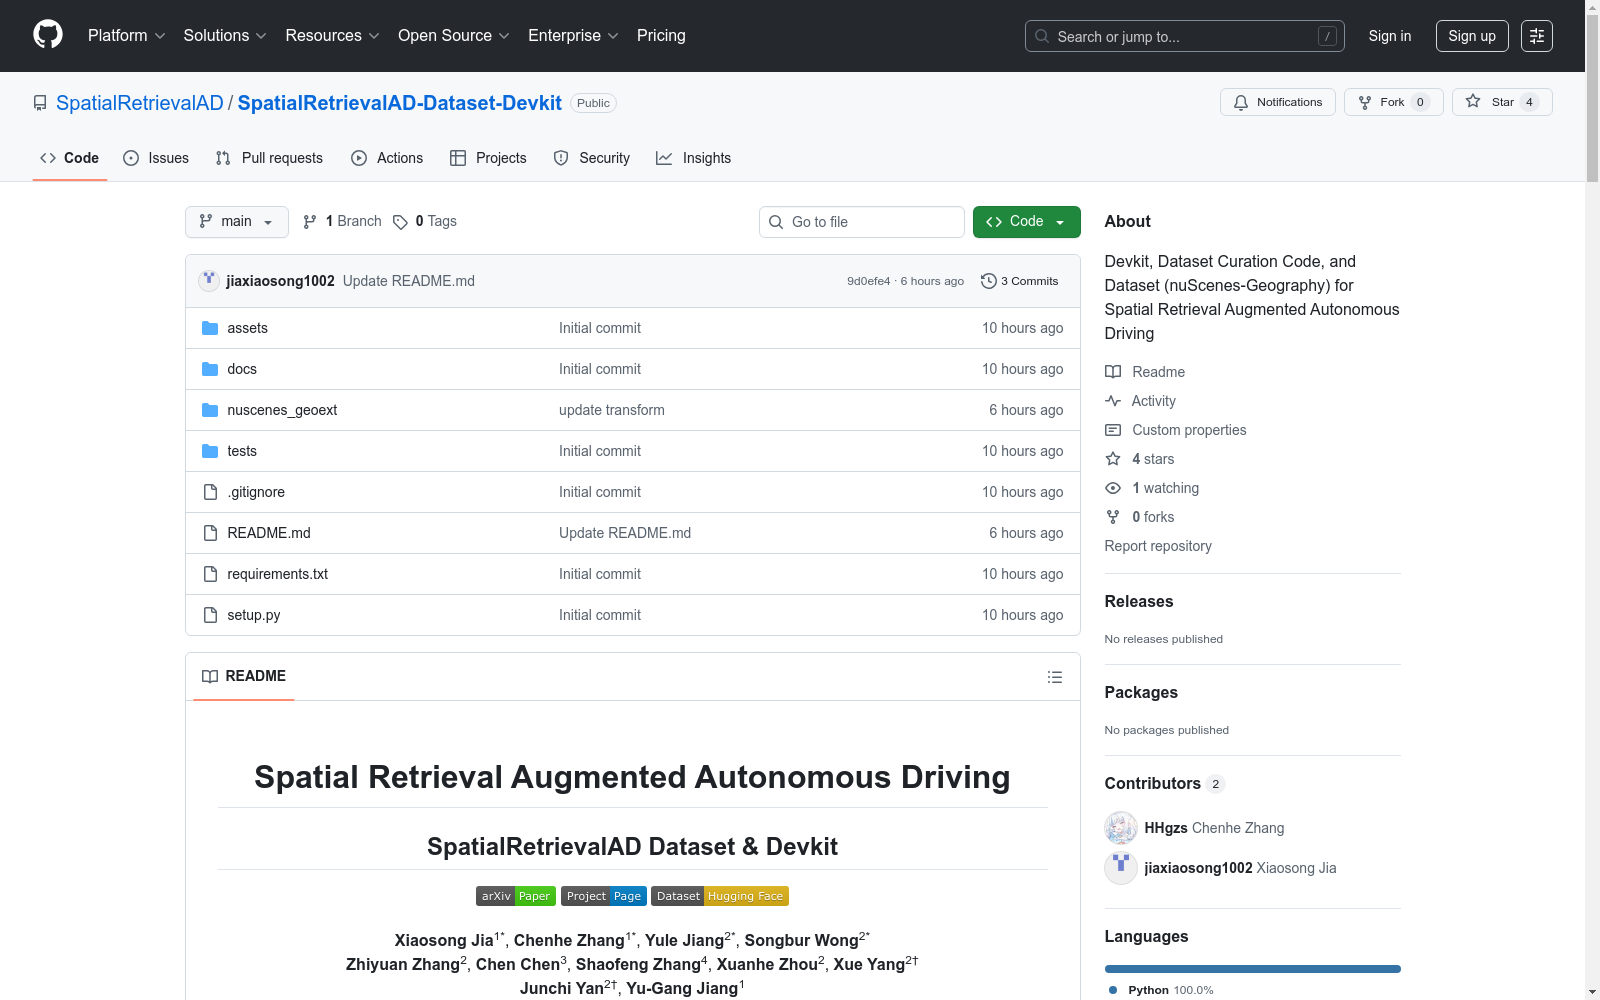Click the Sign up button
The width and height of the screenshot is (1600, 1000).
(1472, 36)
